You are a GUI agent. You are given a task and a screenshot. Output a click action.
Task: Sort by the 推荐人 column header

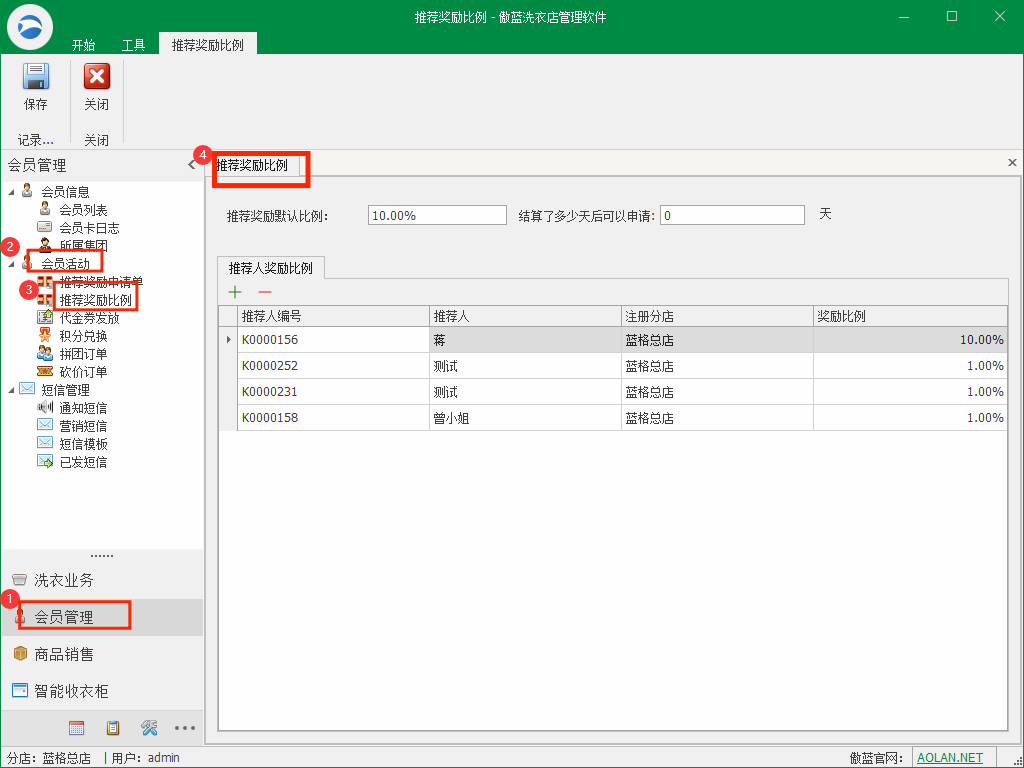click(525, 317)
